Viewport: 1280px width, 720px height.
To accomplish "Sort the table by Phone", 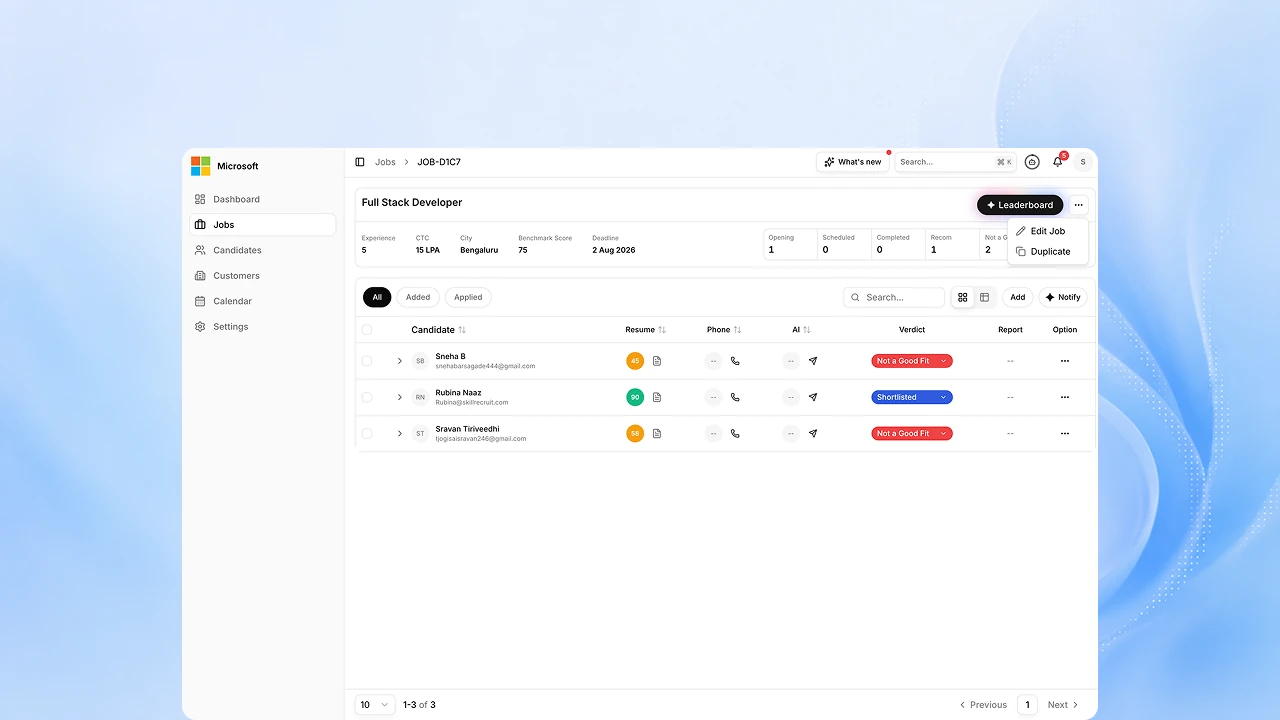I will click(738, 330).
